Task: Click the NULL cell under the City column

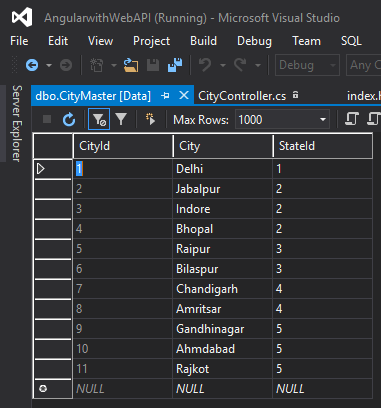Action: click(x=223, y=389)
